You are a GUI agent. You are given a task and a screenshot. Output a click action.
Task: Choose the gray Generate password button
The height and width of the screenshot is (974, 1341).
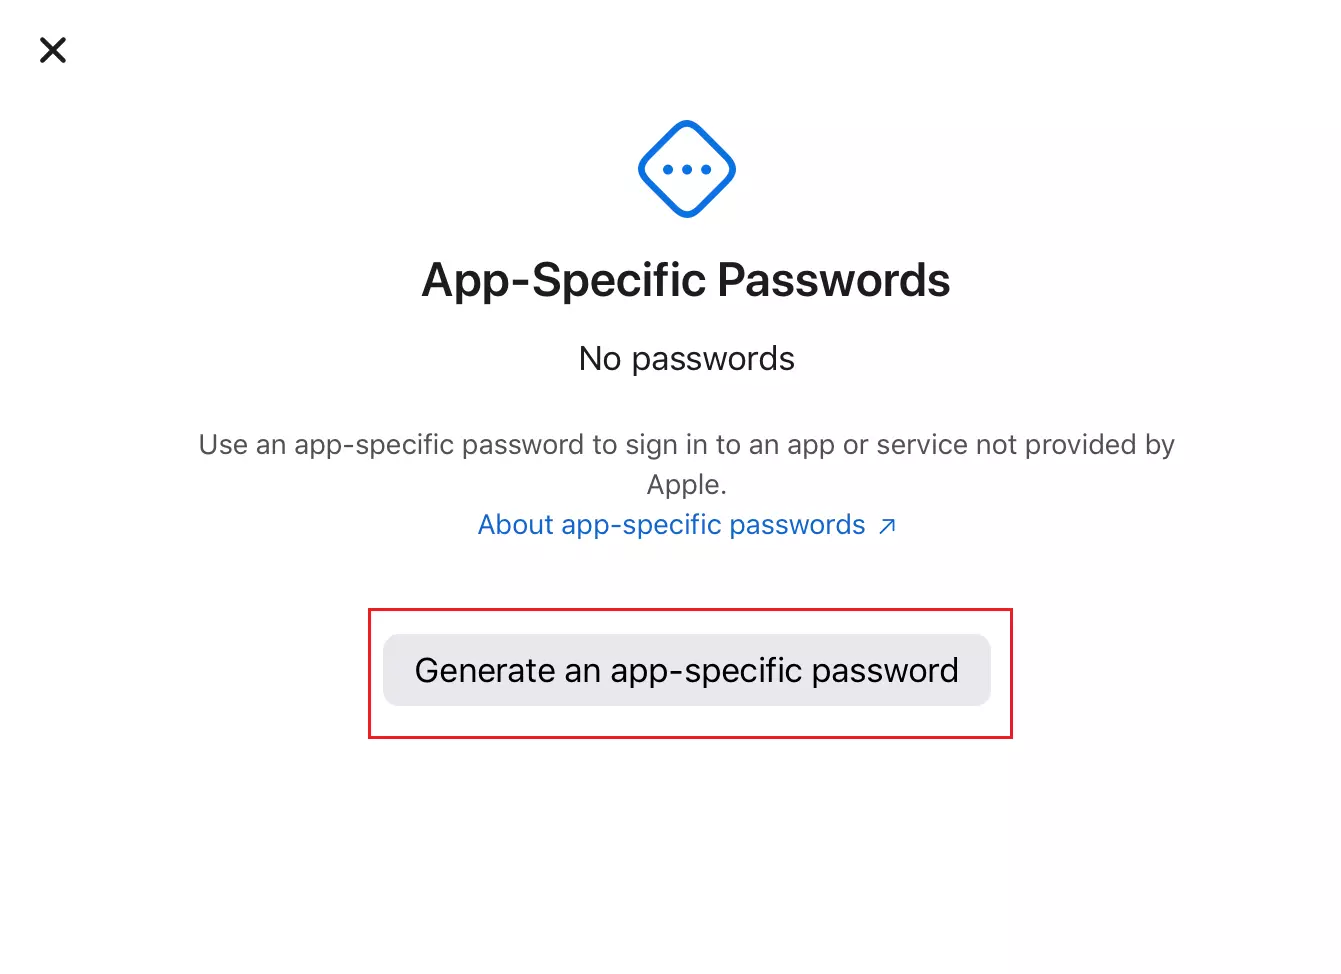pyautogui.click(x=687, y=670)
